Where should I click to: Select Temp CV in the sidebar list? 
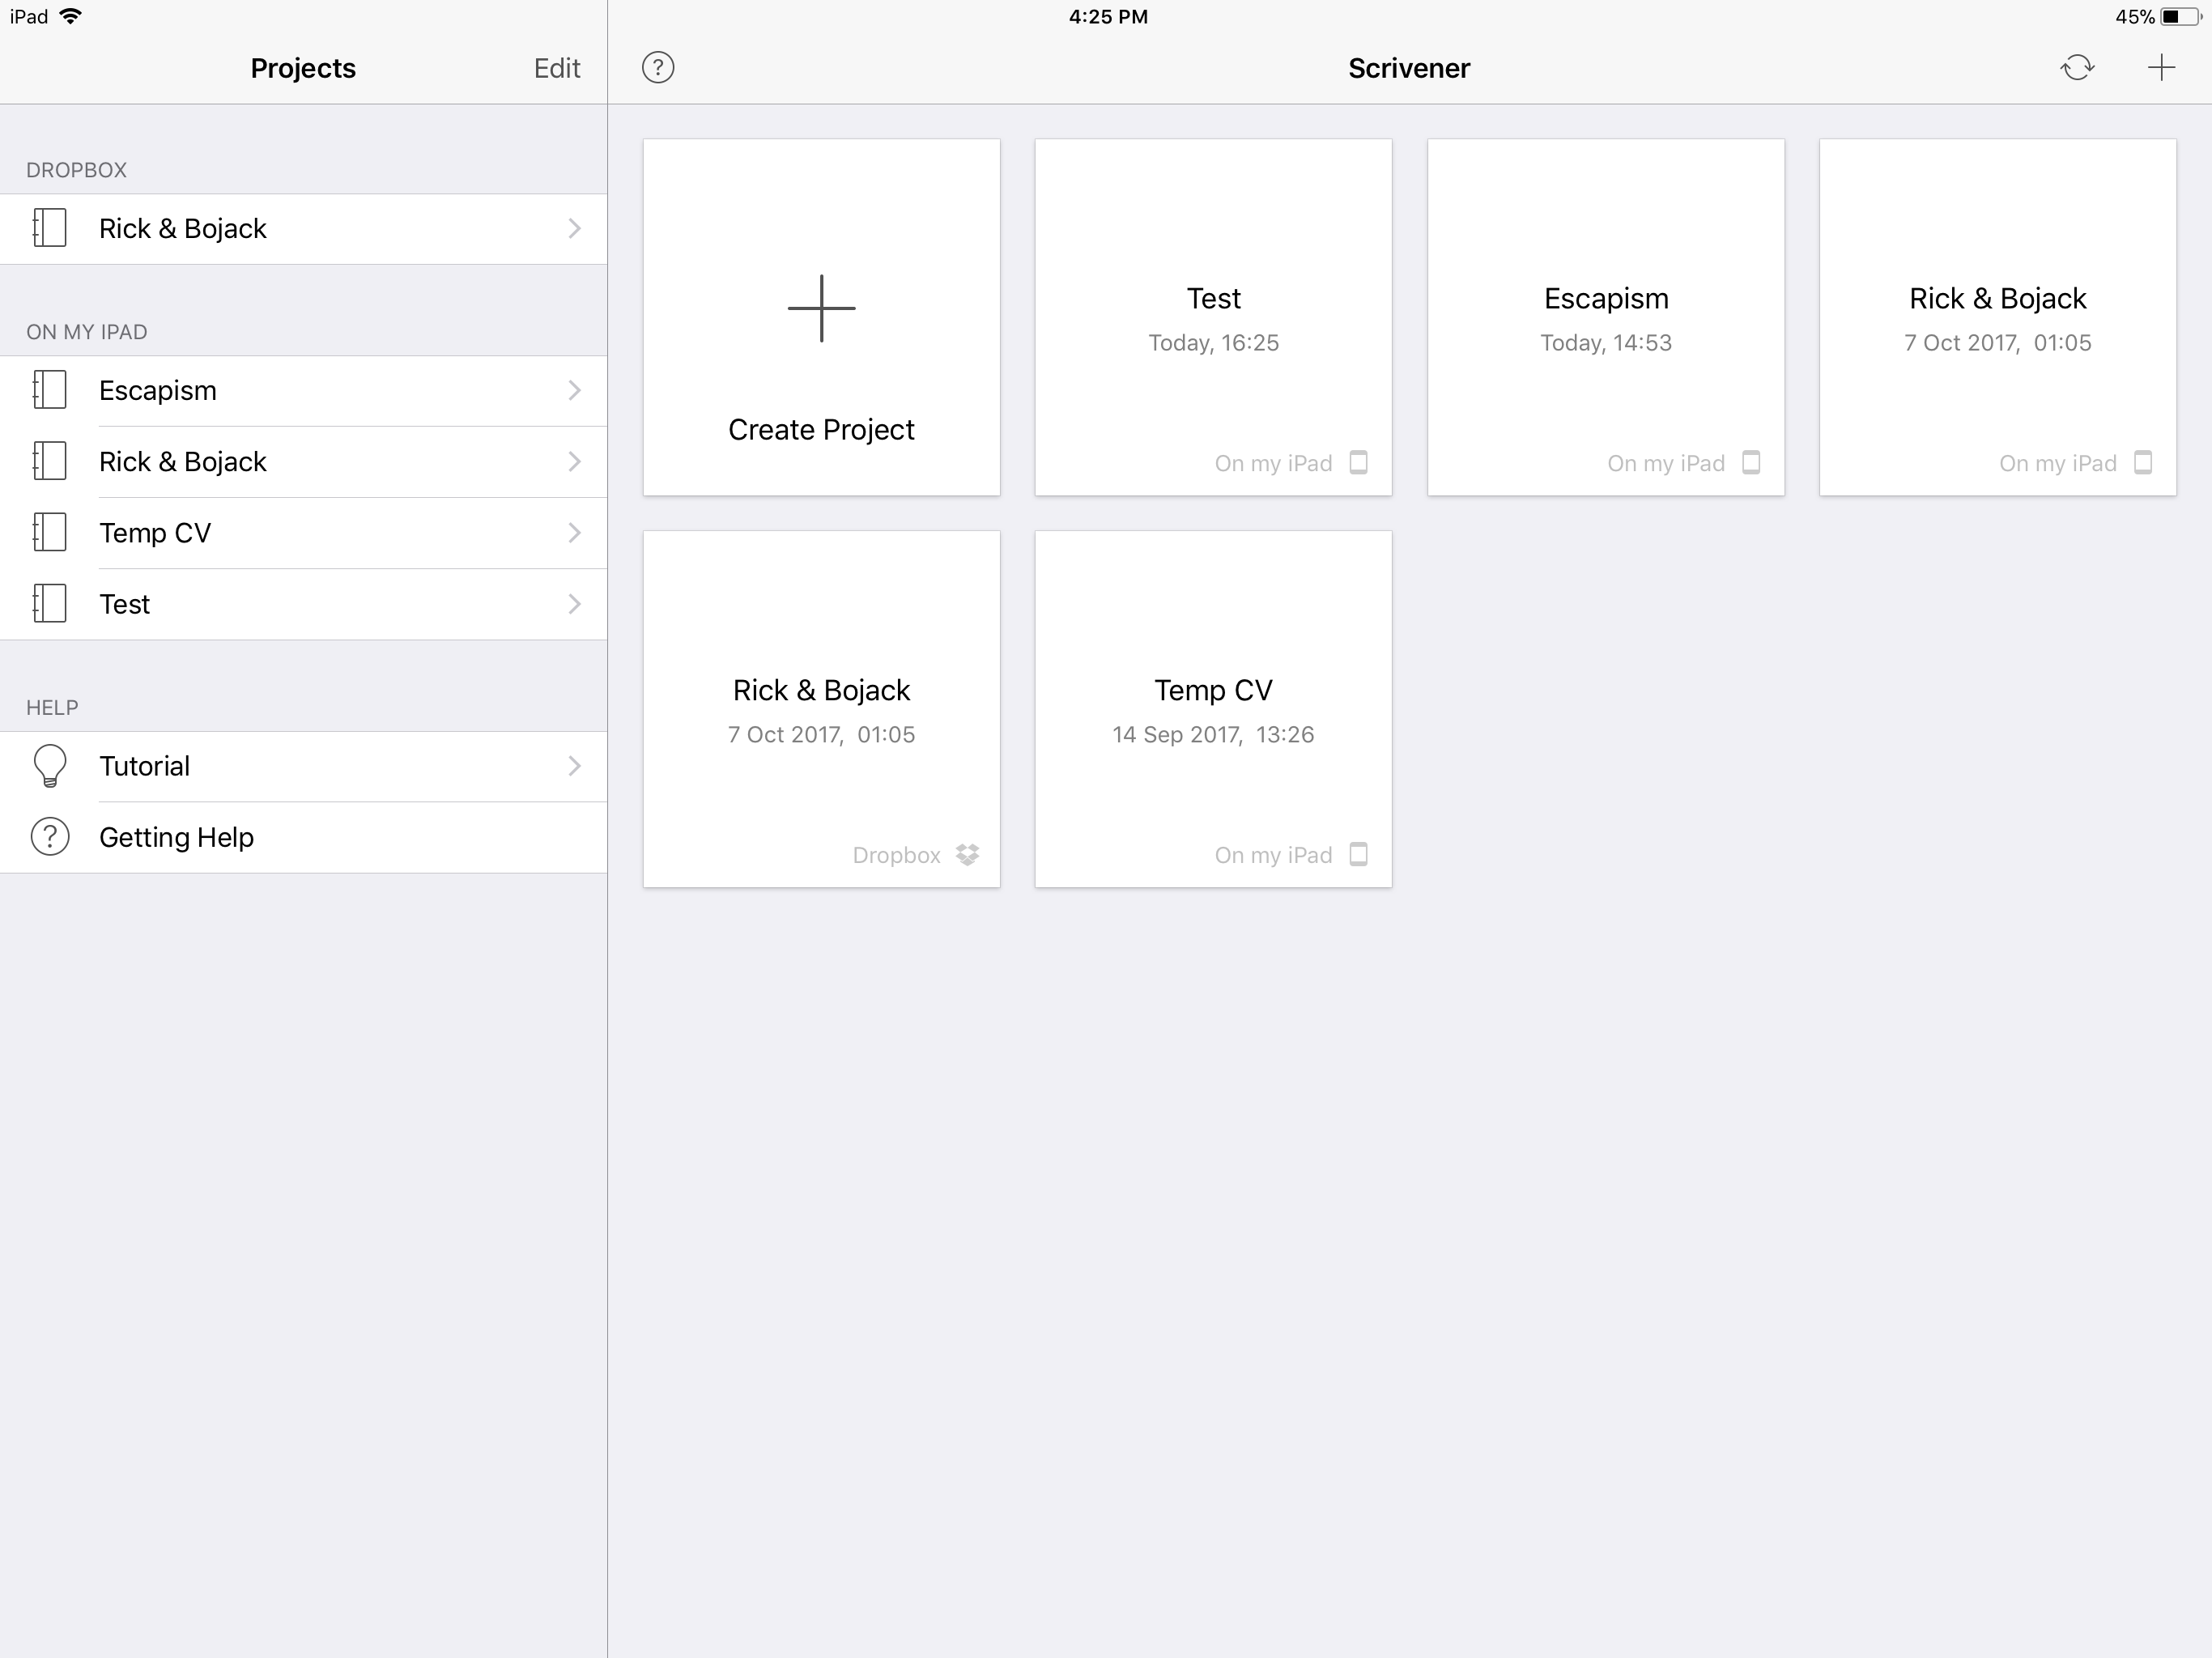click(x=303, y=532)
